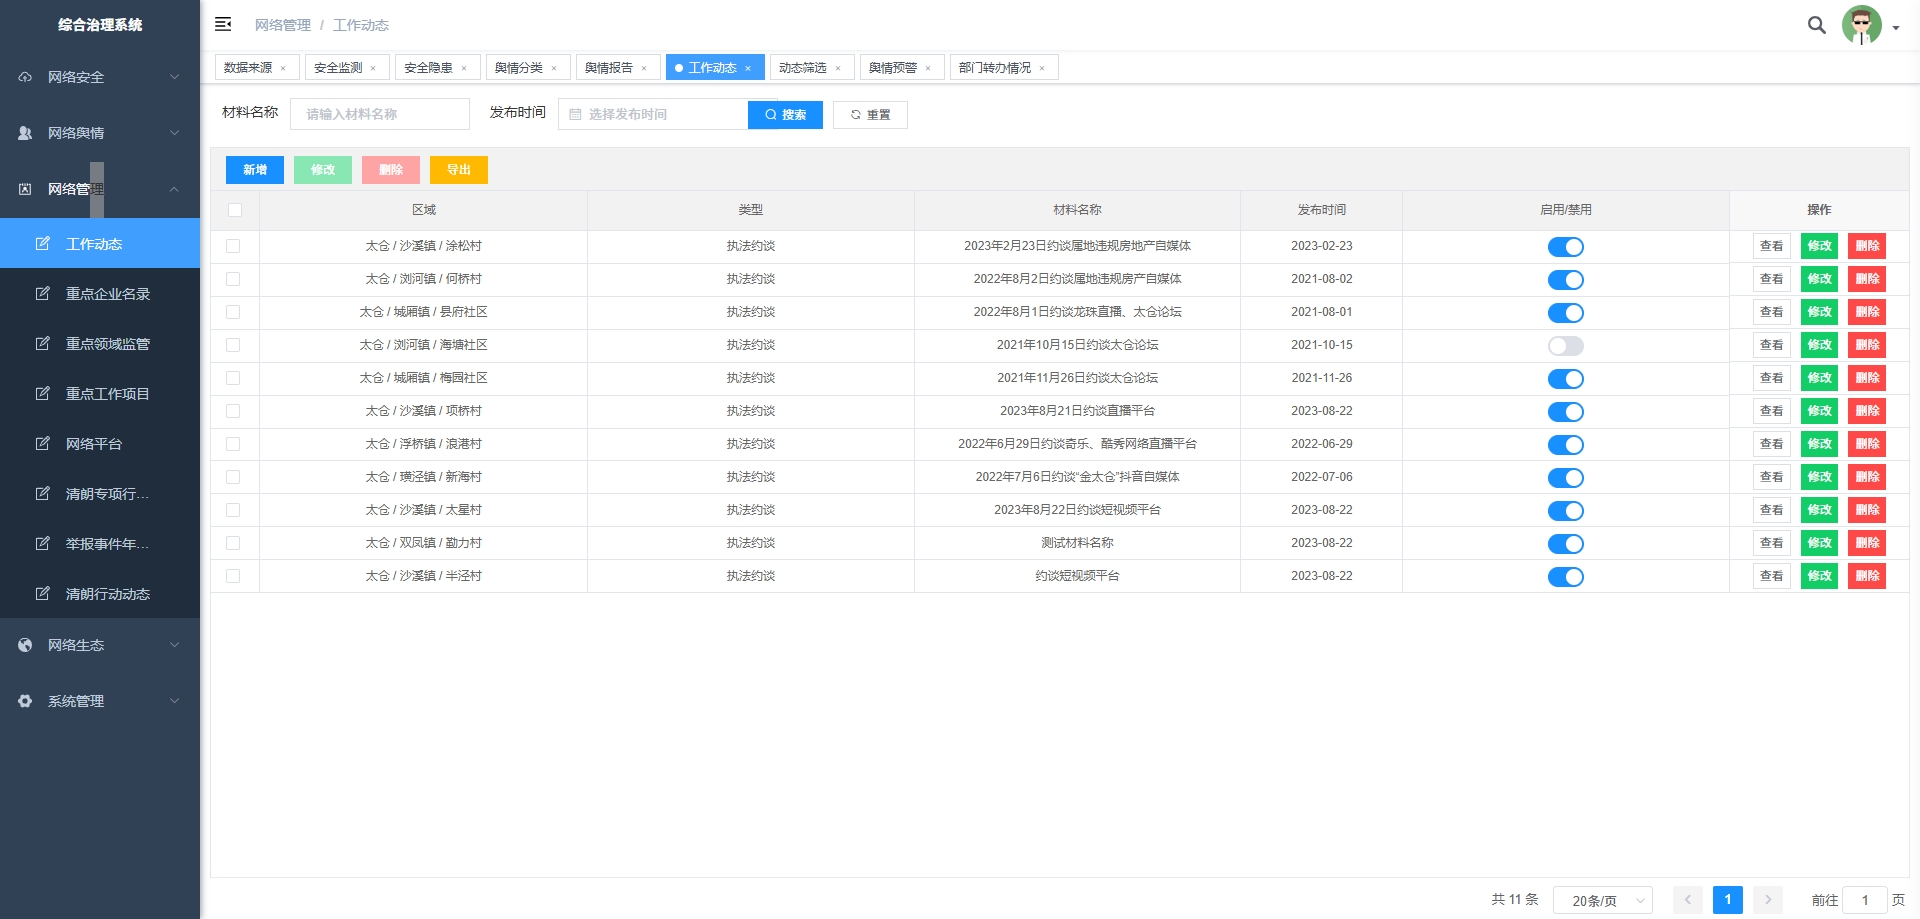
Task: Enable the switch for 2021-10-15 row
Action: 1565,346
